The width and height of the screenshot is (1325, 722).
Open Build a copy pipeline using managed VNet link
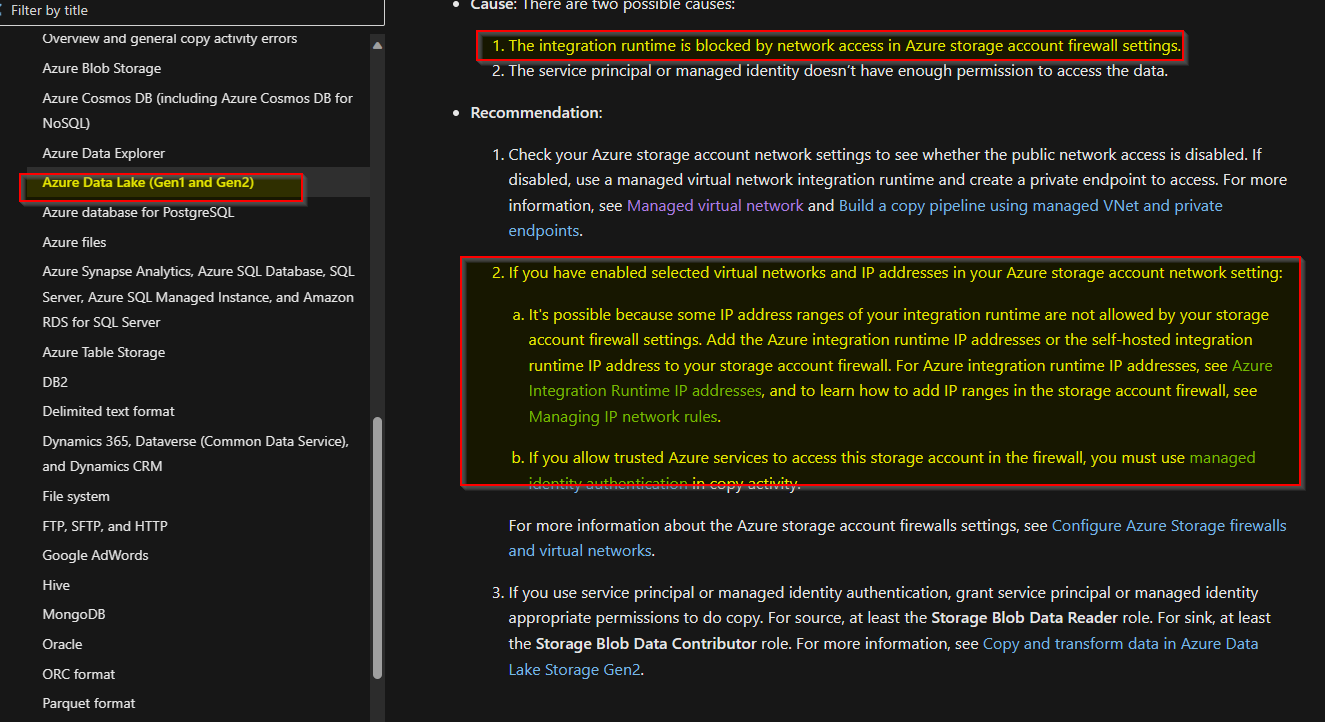(866, 218)
